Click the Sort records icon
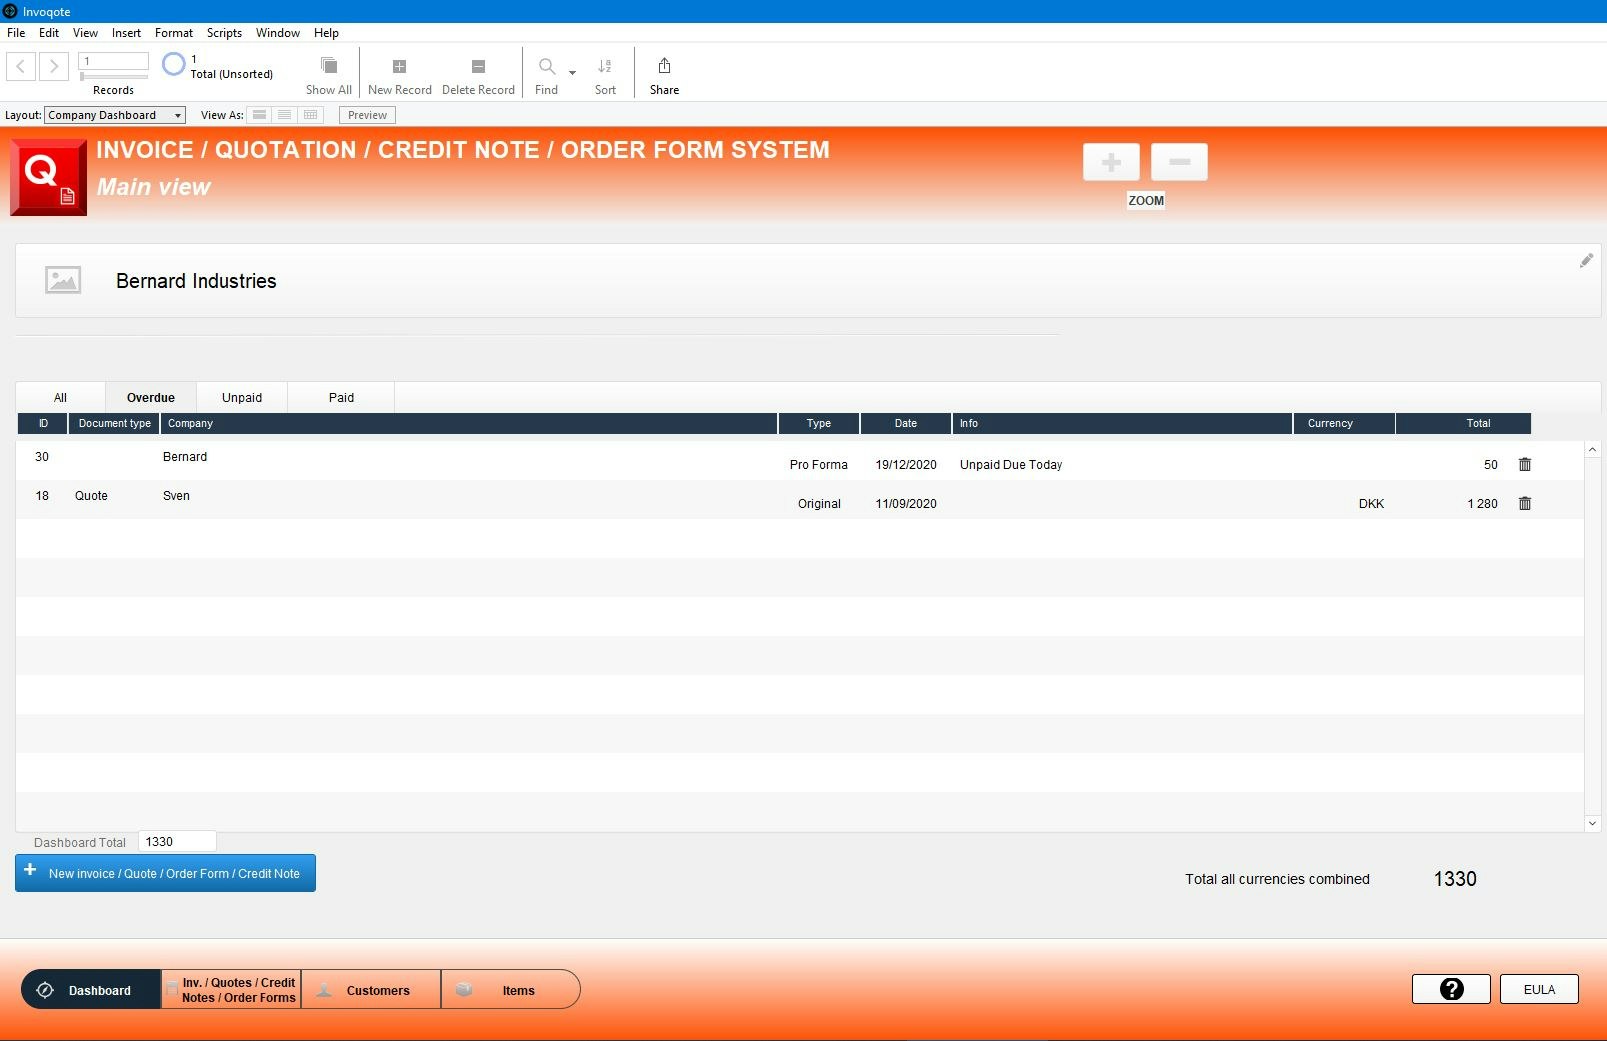This screenshot has width=1607, height=1041. pyautogui.click(x=605, y=66)
